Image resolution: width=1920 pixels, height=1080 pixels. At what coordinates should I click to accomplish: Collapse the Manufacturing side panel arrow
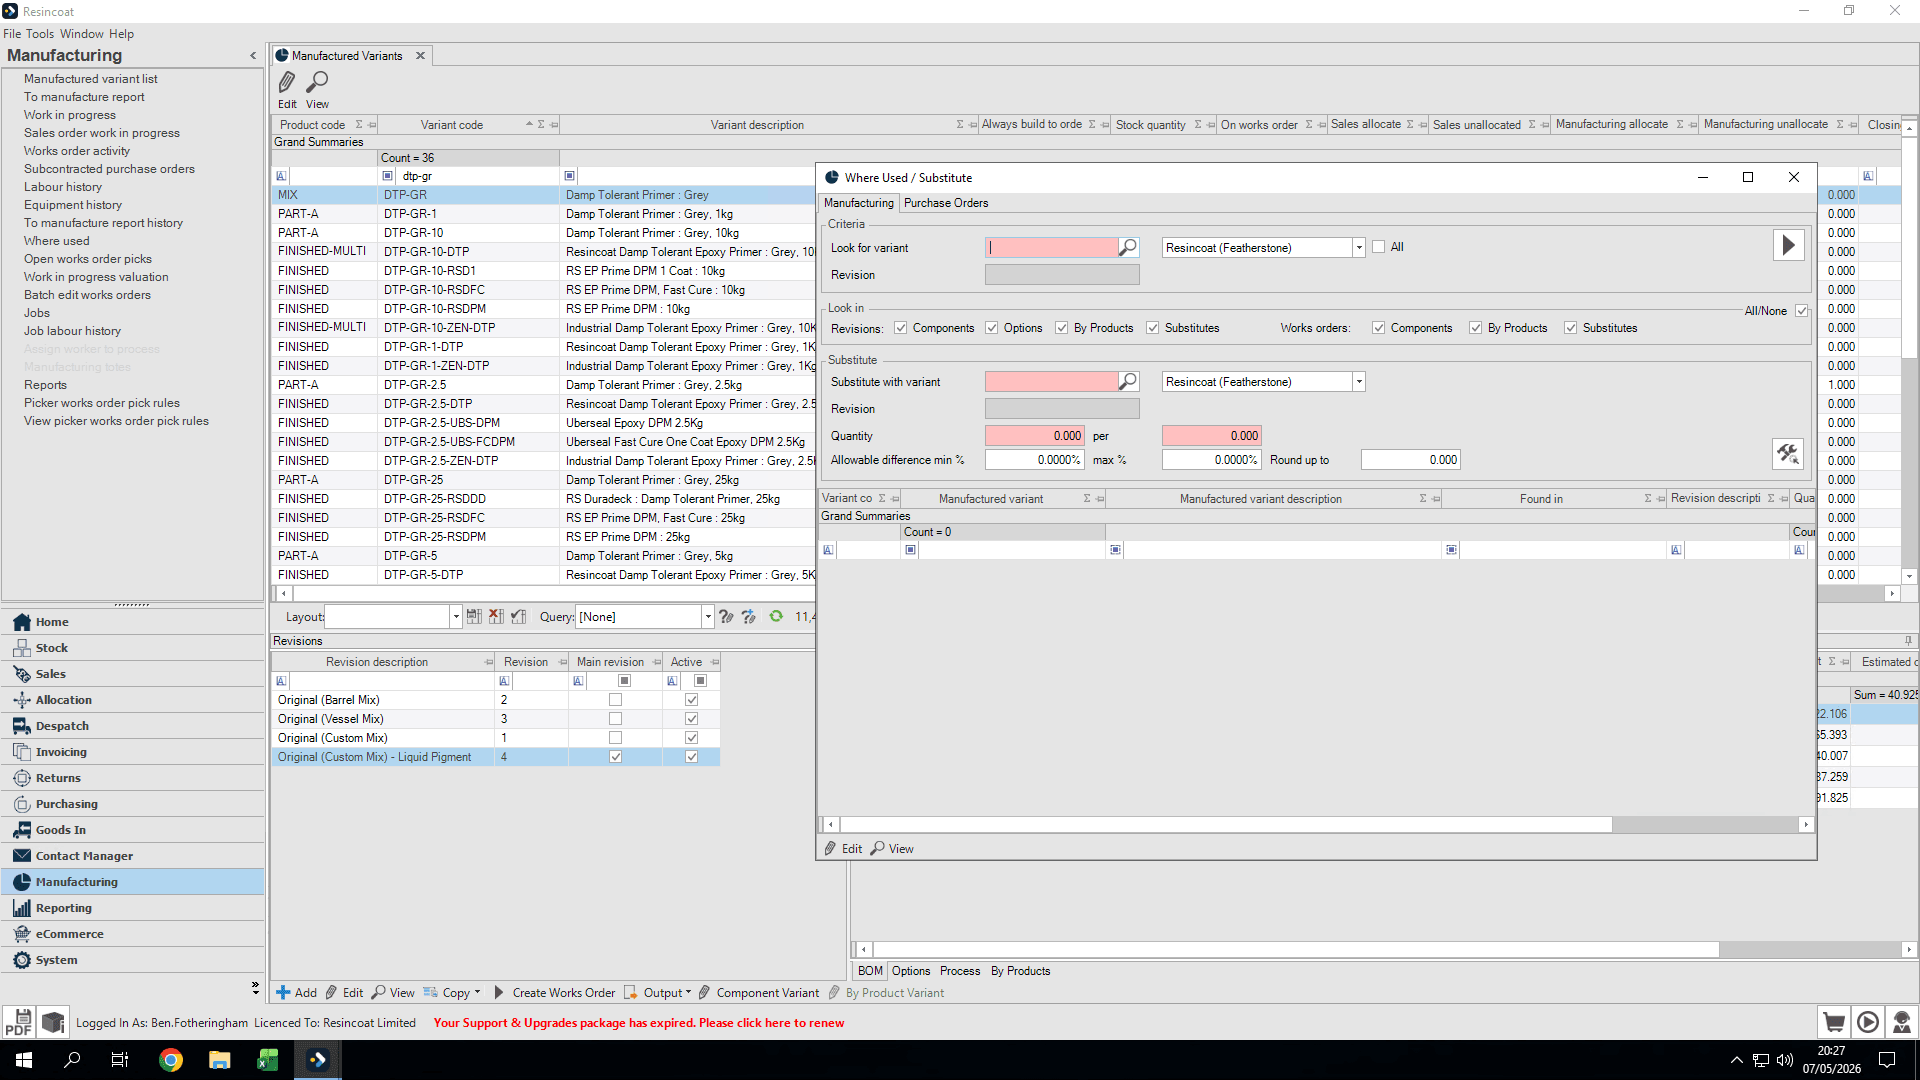tap(253, 56)
